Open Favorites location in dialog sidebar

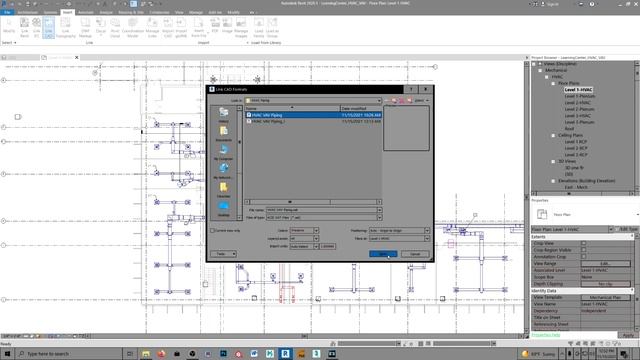223,190
